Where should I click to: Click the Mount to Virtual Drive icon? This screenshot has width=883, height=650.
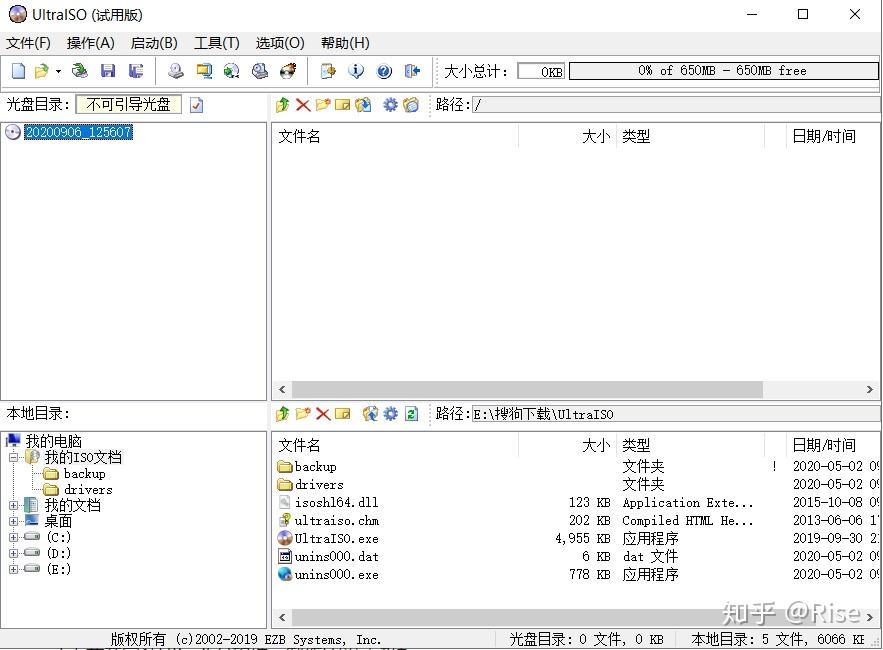click(x=260, y=71)
